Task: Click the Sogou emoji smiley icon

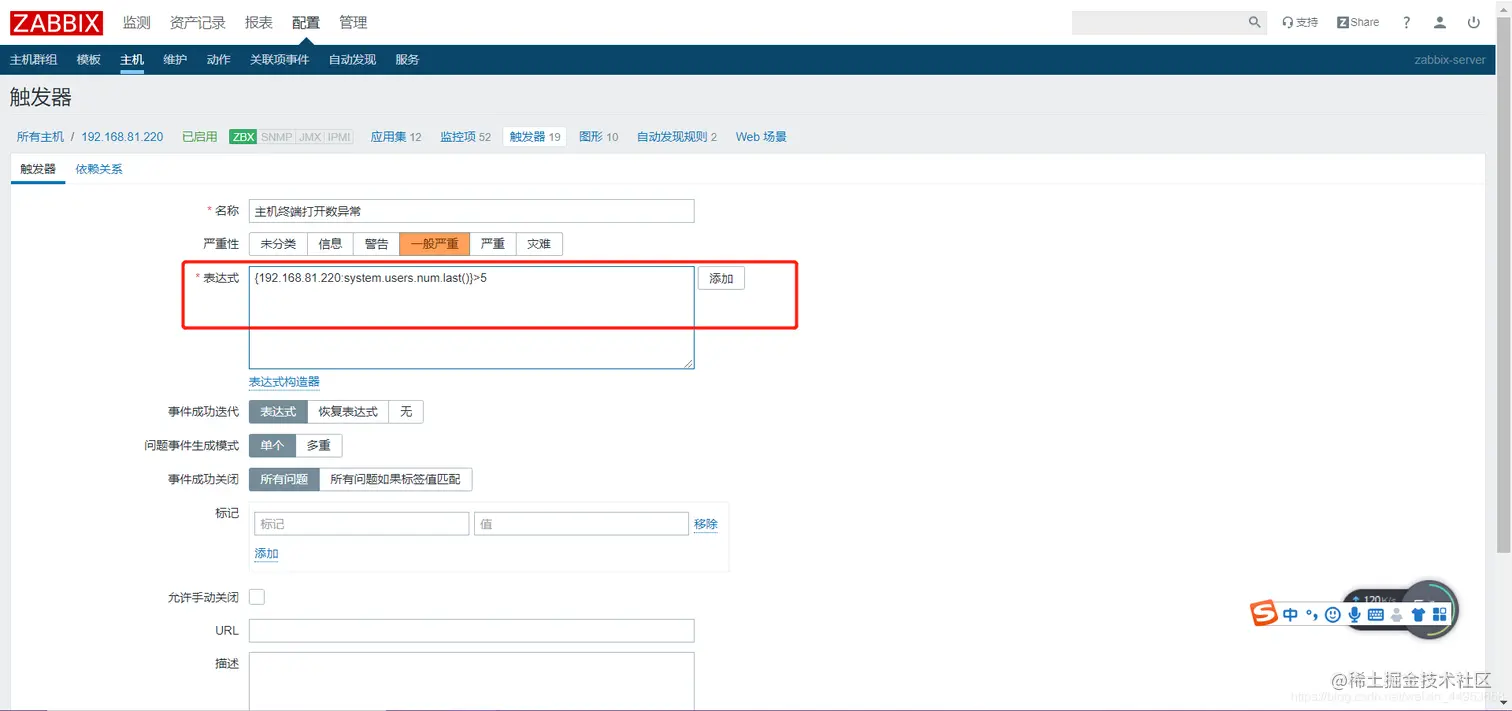Action: point(1333,615)
